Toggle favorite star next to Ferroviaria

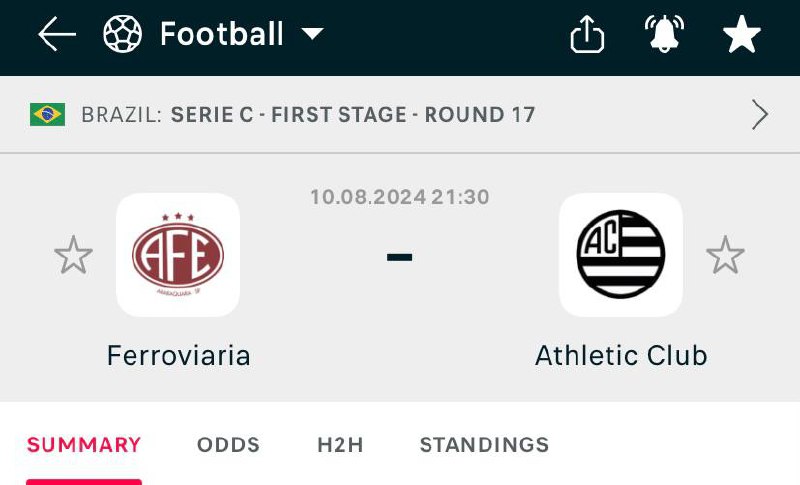(x=73, y=256)
